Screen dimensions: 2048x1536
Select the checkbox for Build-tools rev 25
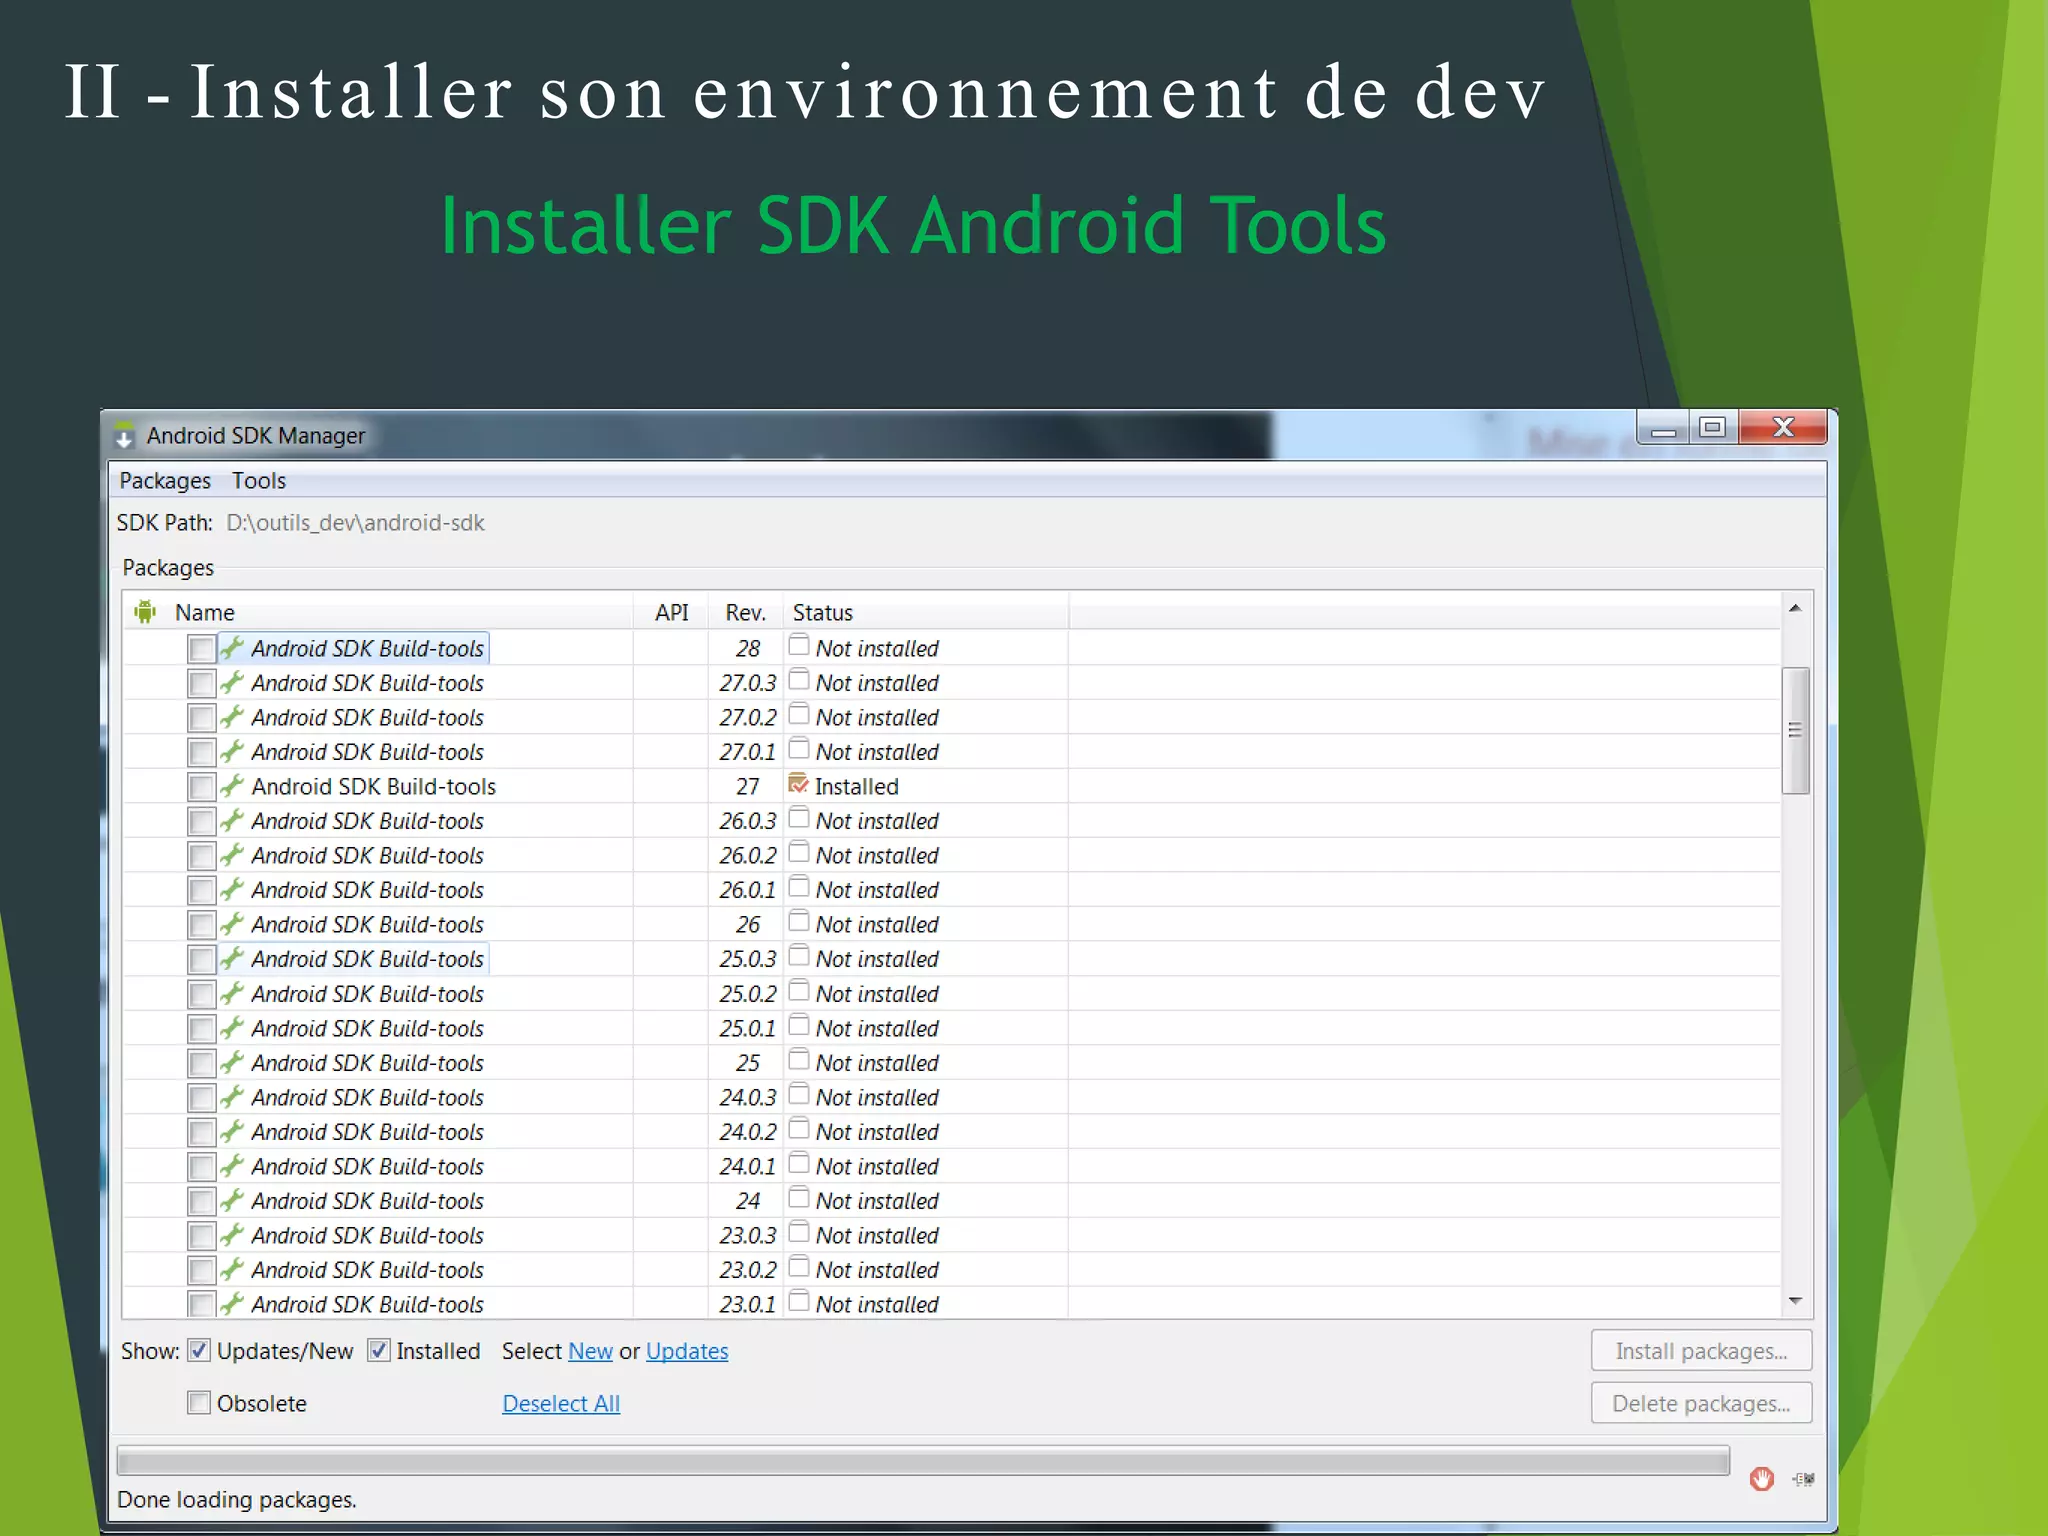tap(201, 1064)
